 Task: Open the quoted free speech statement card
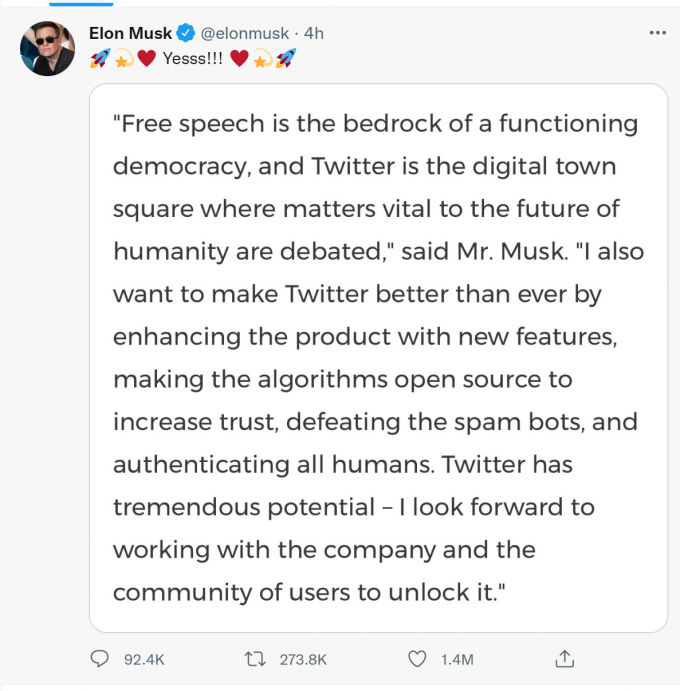(378, 357)
